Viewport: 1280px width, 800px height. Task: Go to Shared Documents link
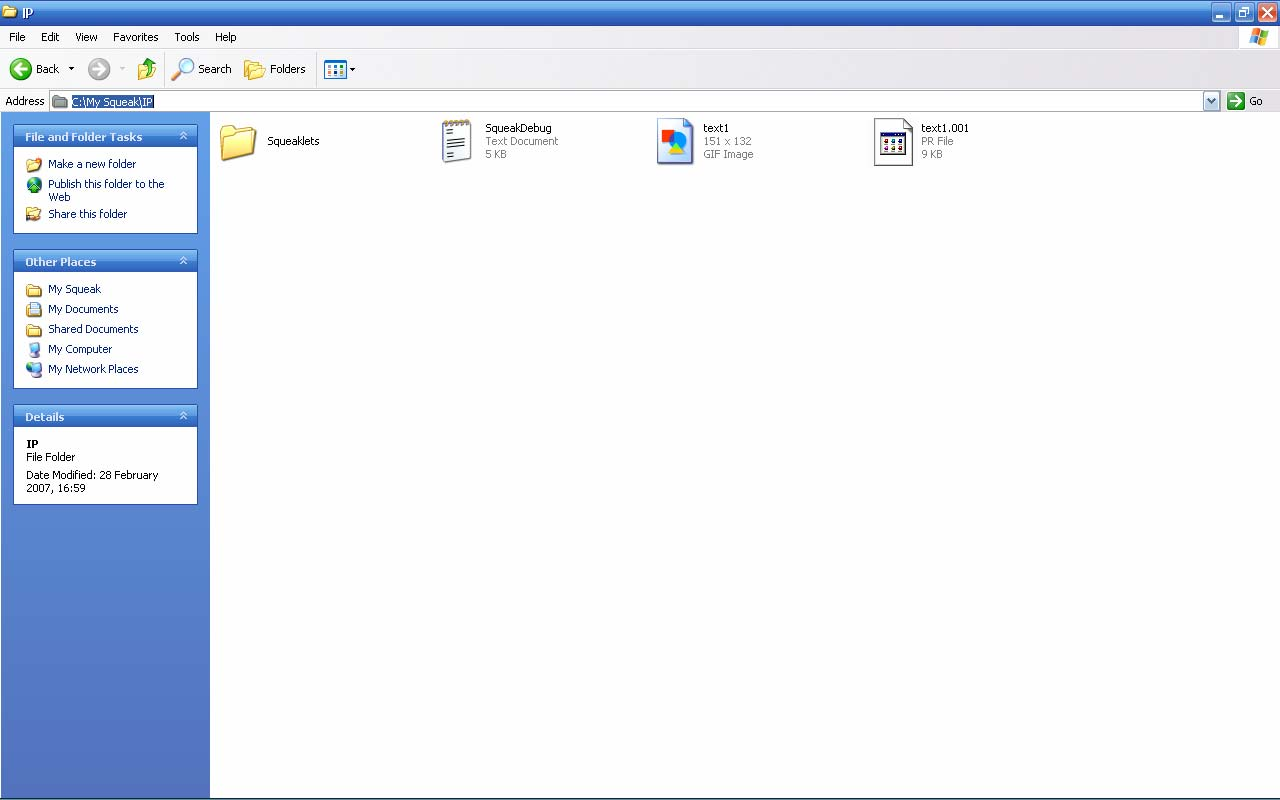coord(93,329)
